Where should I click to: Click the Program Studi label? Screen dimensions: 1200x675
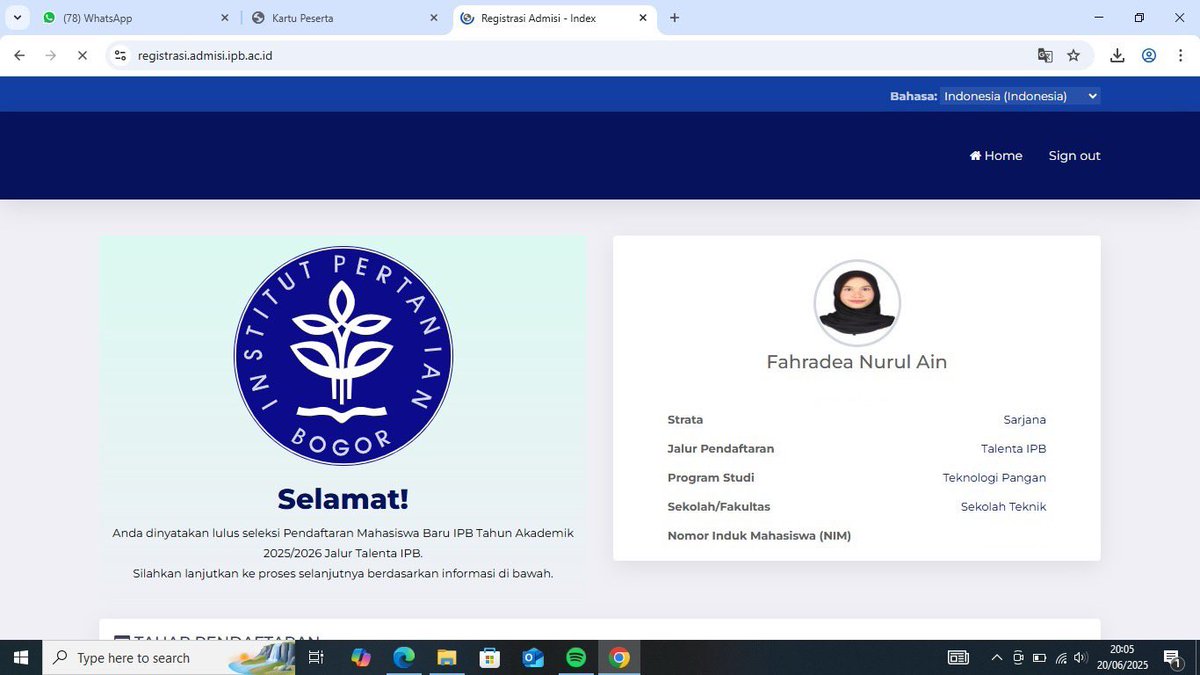pos(711,478)
